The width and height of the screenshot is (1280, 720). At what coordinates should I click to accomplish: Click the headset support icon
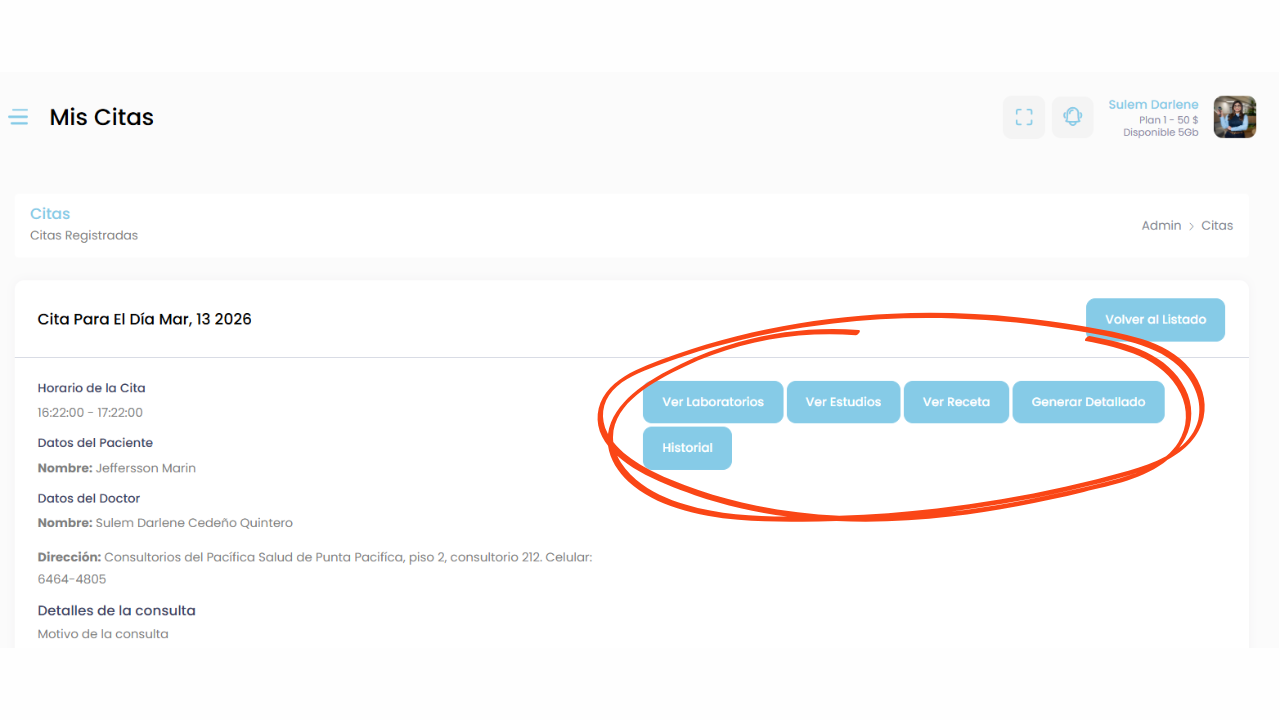click(x=1072, y=117)
